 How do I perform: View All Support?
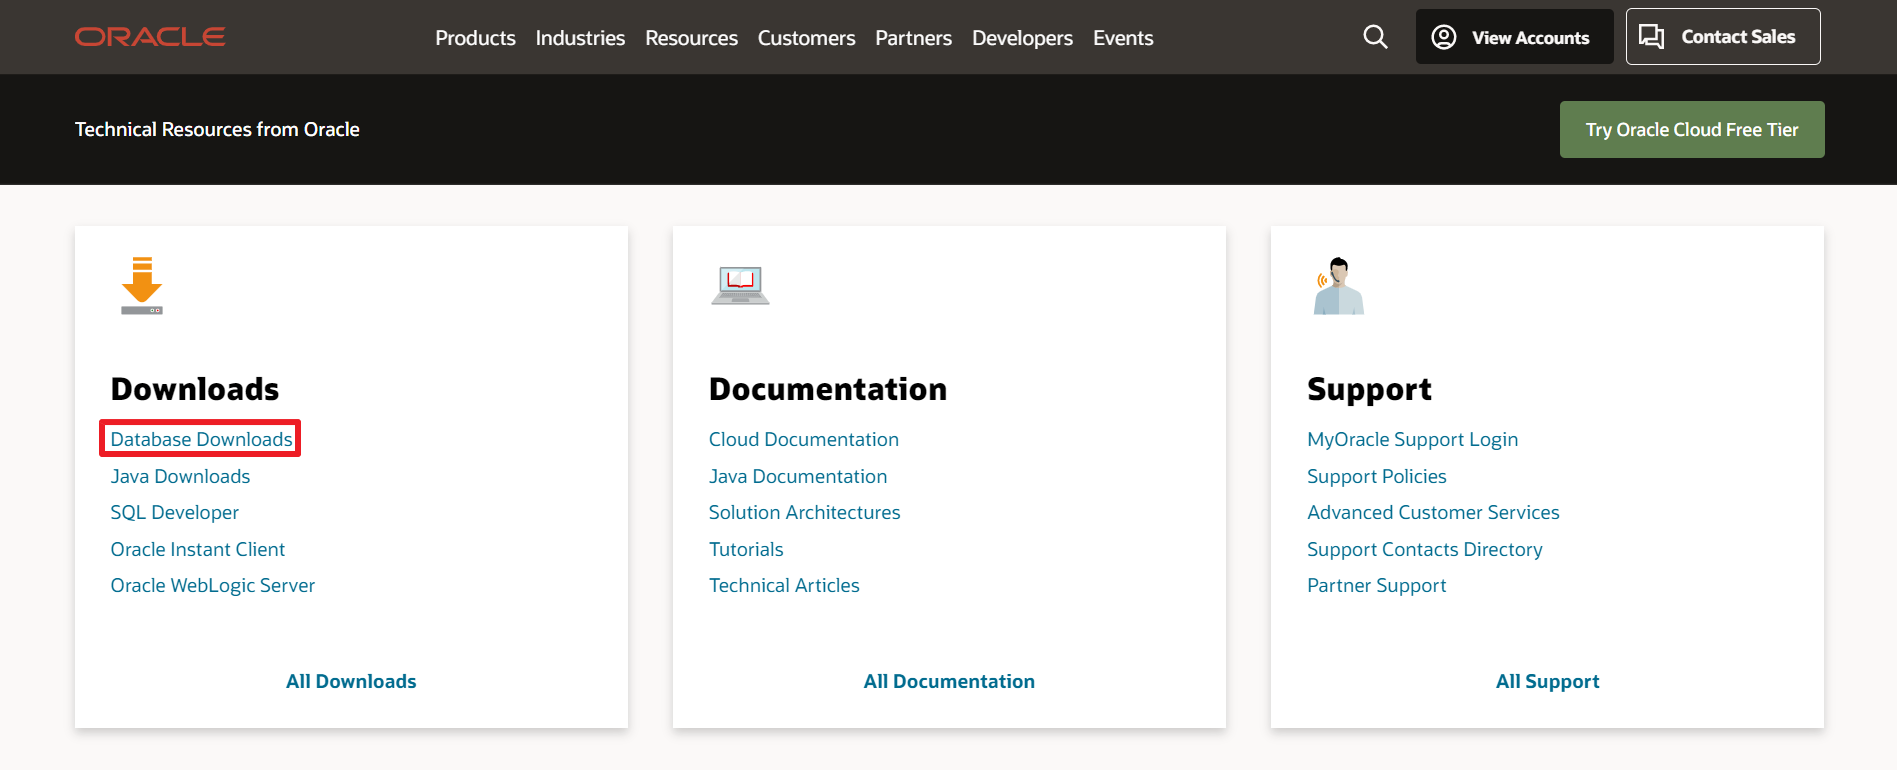click(1547, 681)
